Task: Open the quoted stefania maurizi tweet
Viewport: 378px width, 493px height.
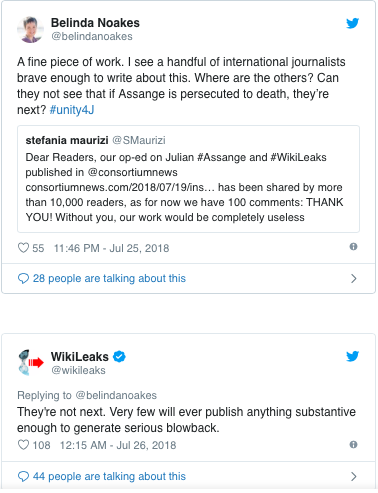Action: click(x=188, y=179)
